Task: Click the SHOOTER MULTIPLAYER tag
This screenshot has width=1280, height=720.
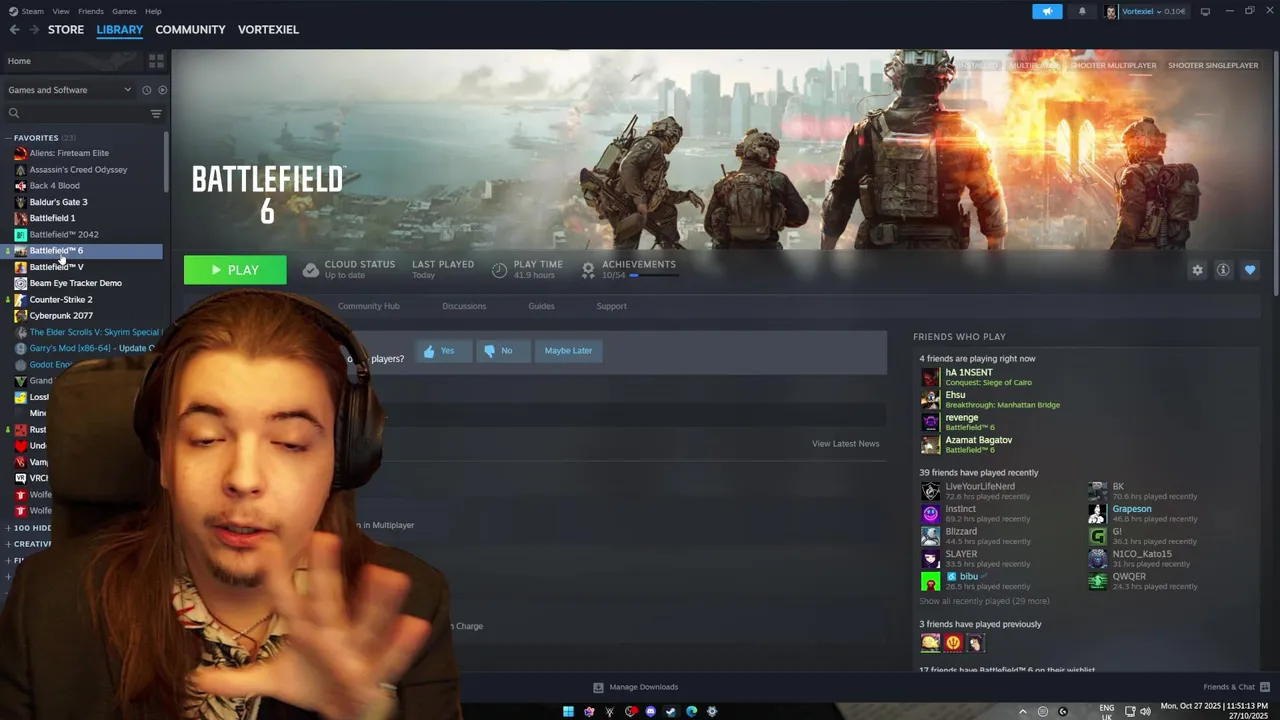Action: tap(1113, 65)
